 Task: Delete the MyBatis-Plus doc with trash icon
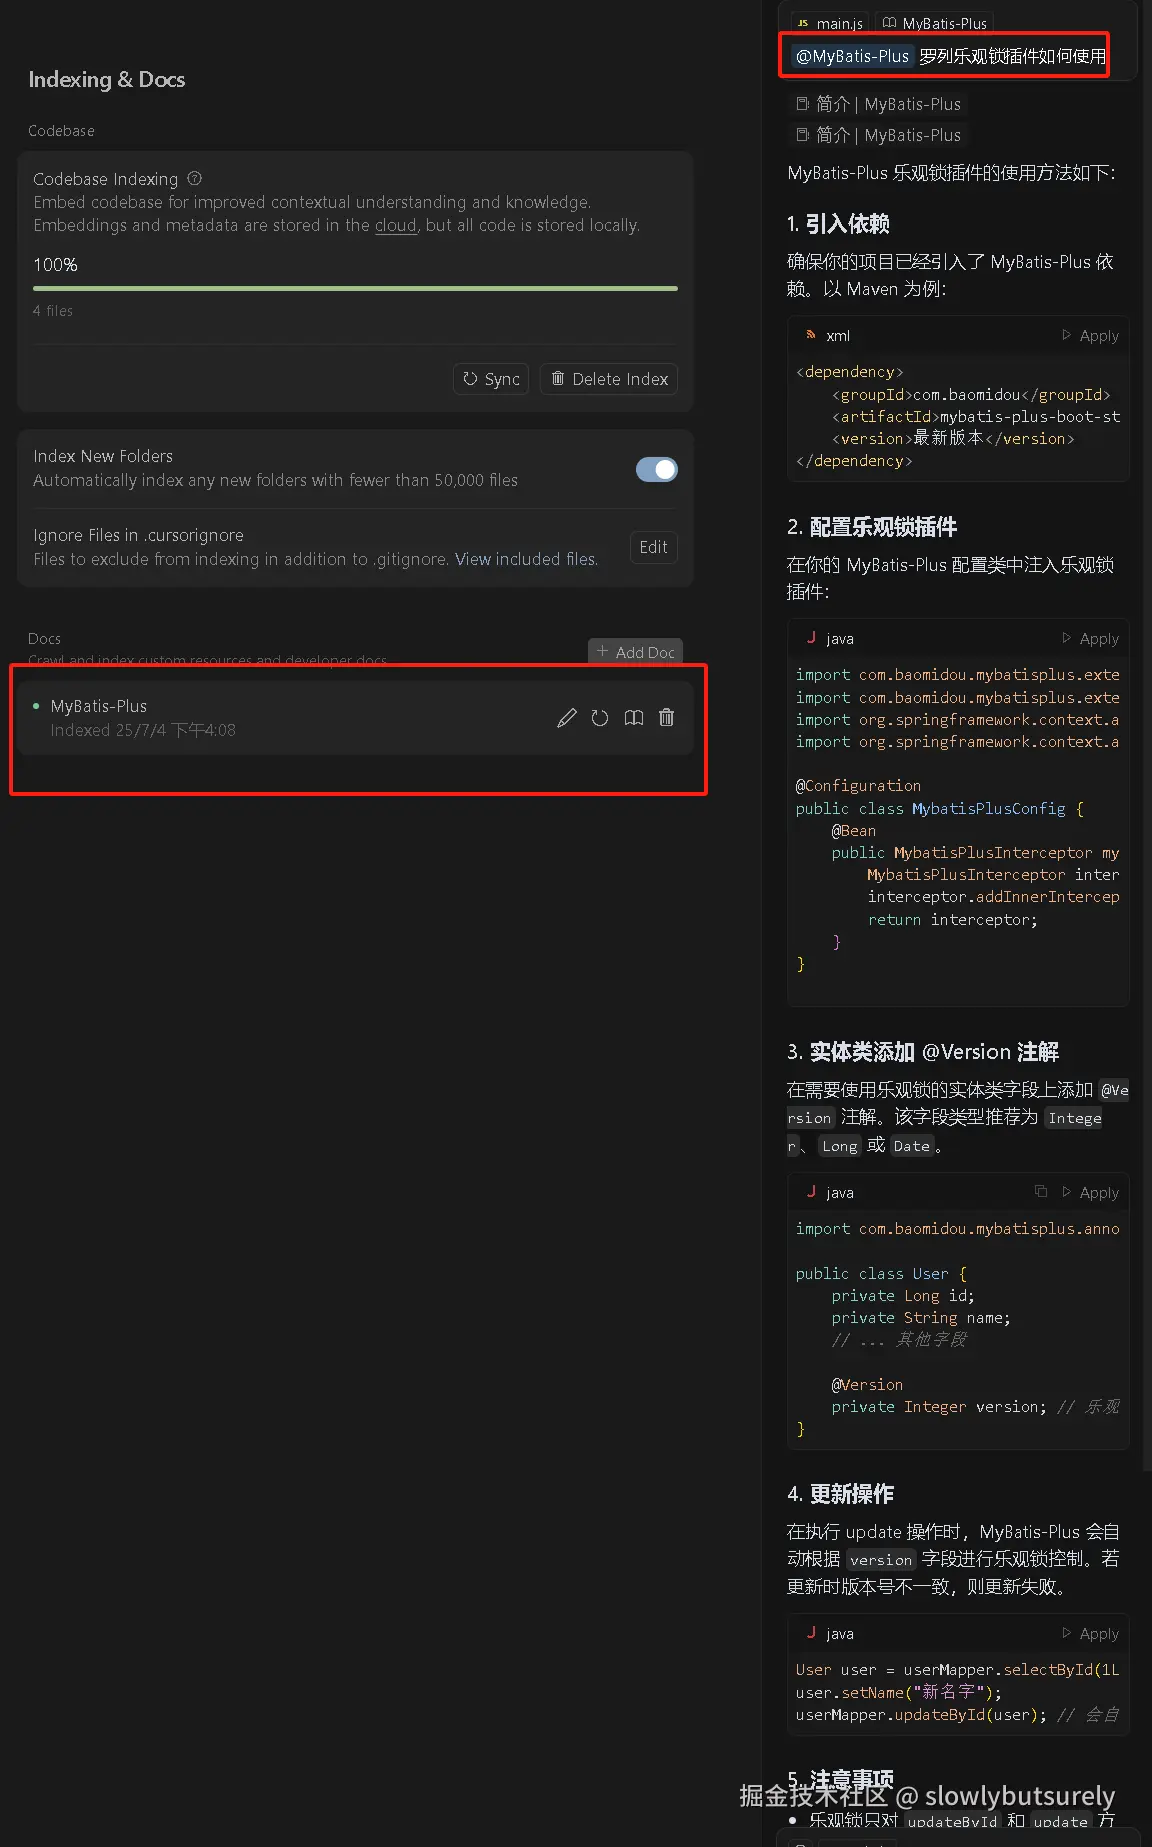coord(667,718)
